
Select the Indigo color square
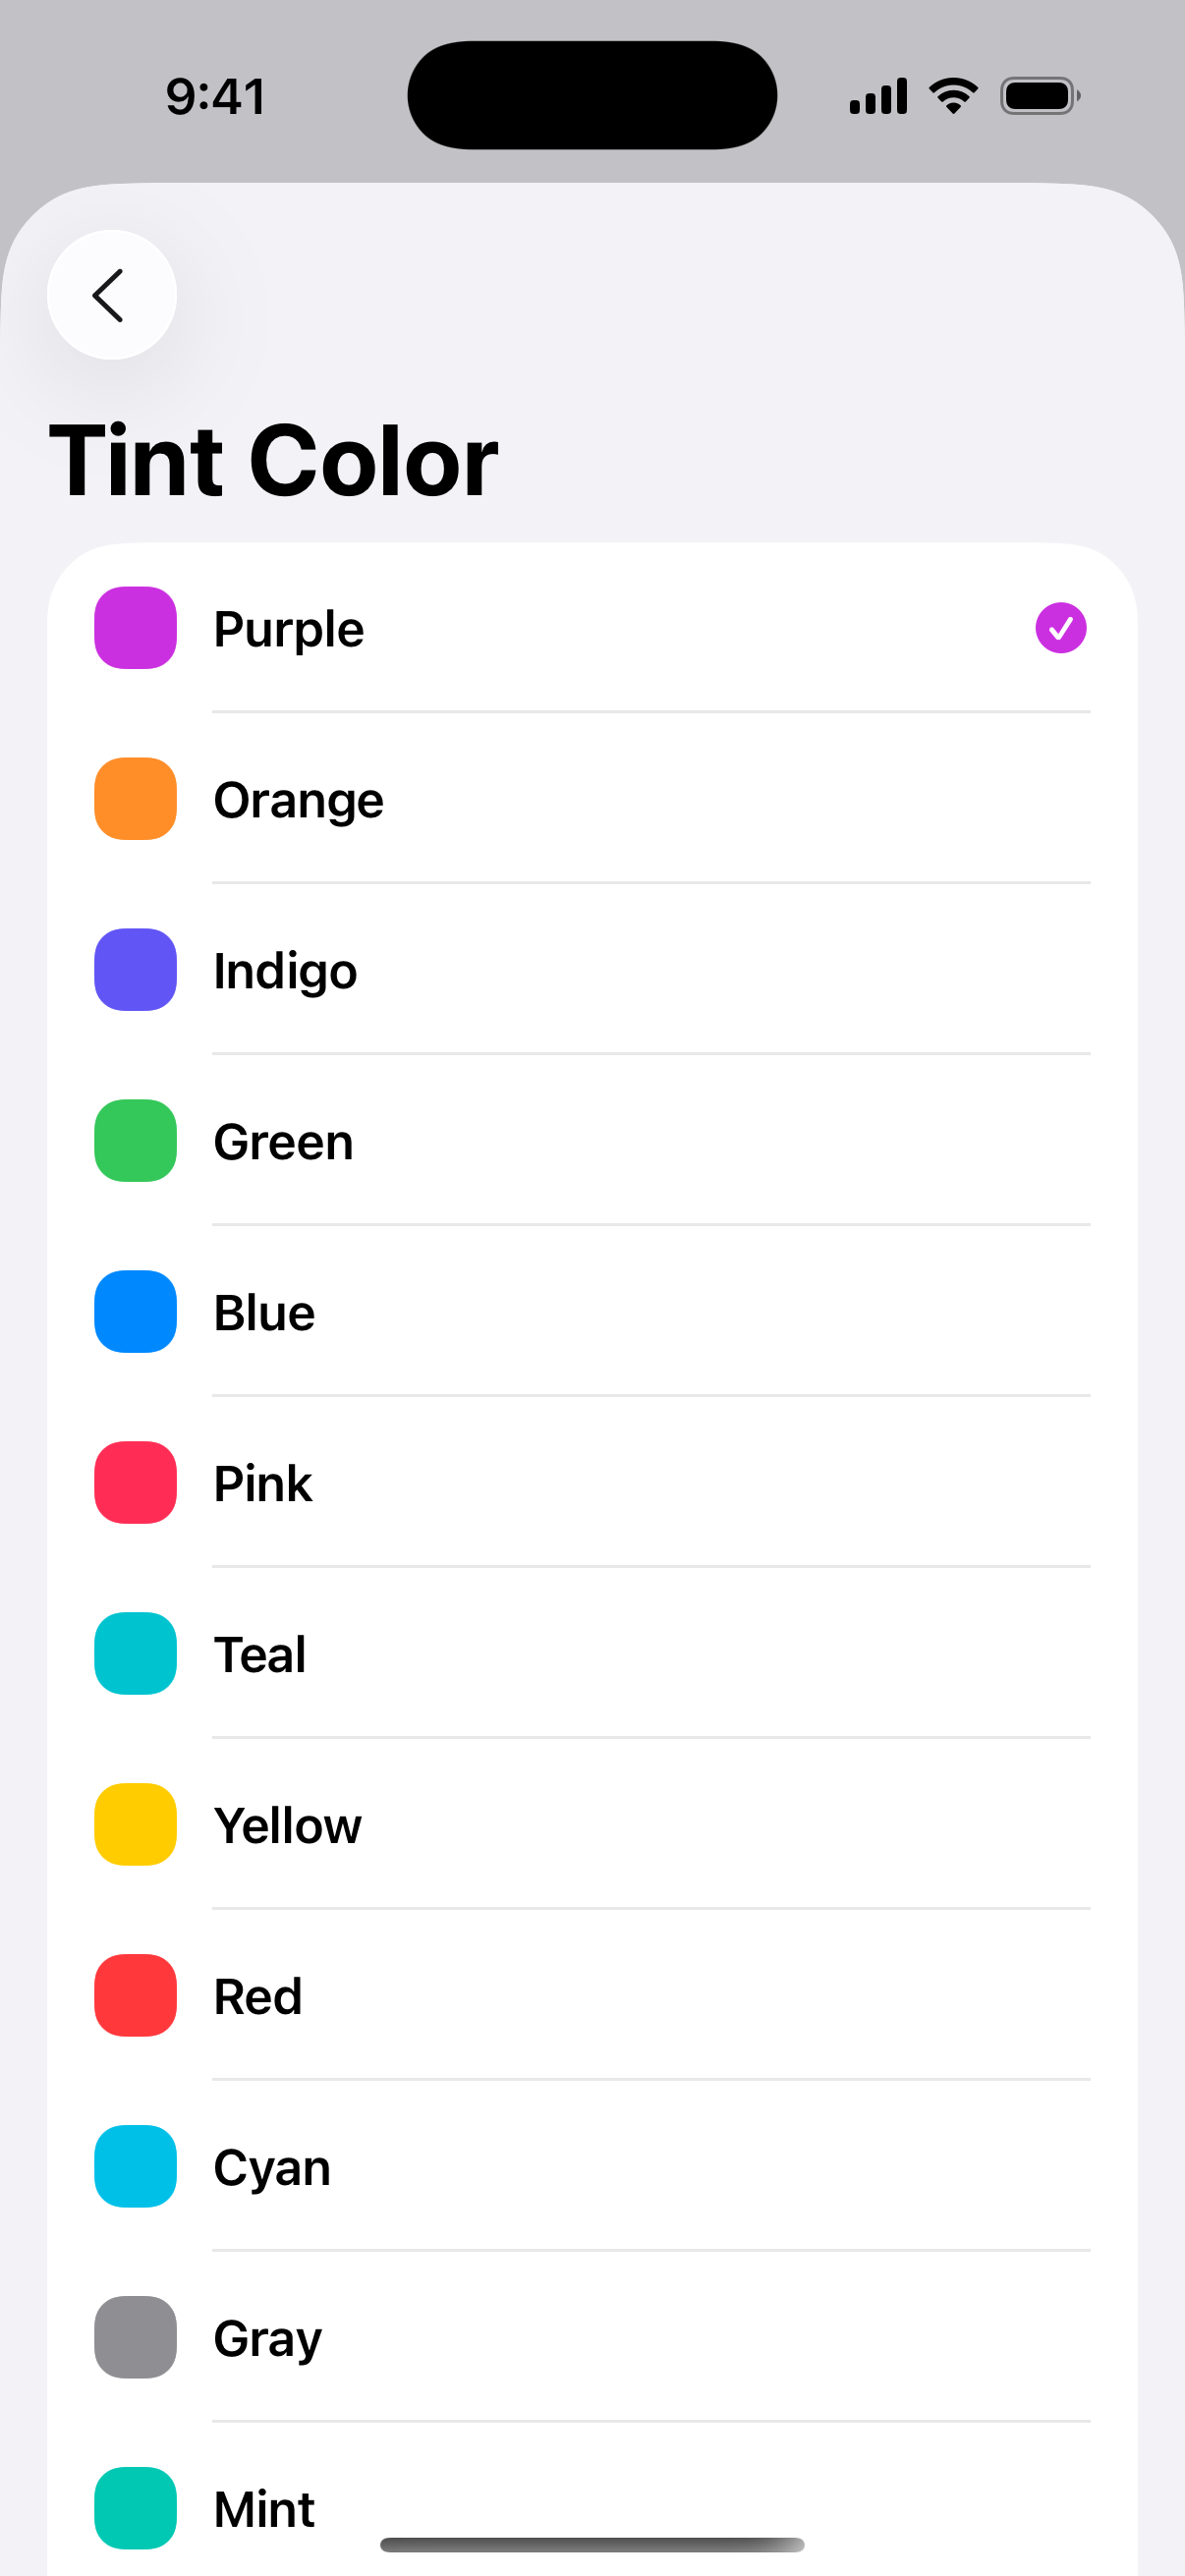(x=135, y=970)
